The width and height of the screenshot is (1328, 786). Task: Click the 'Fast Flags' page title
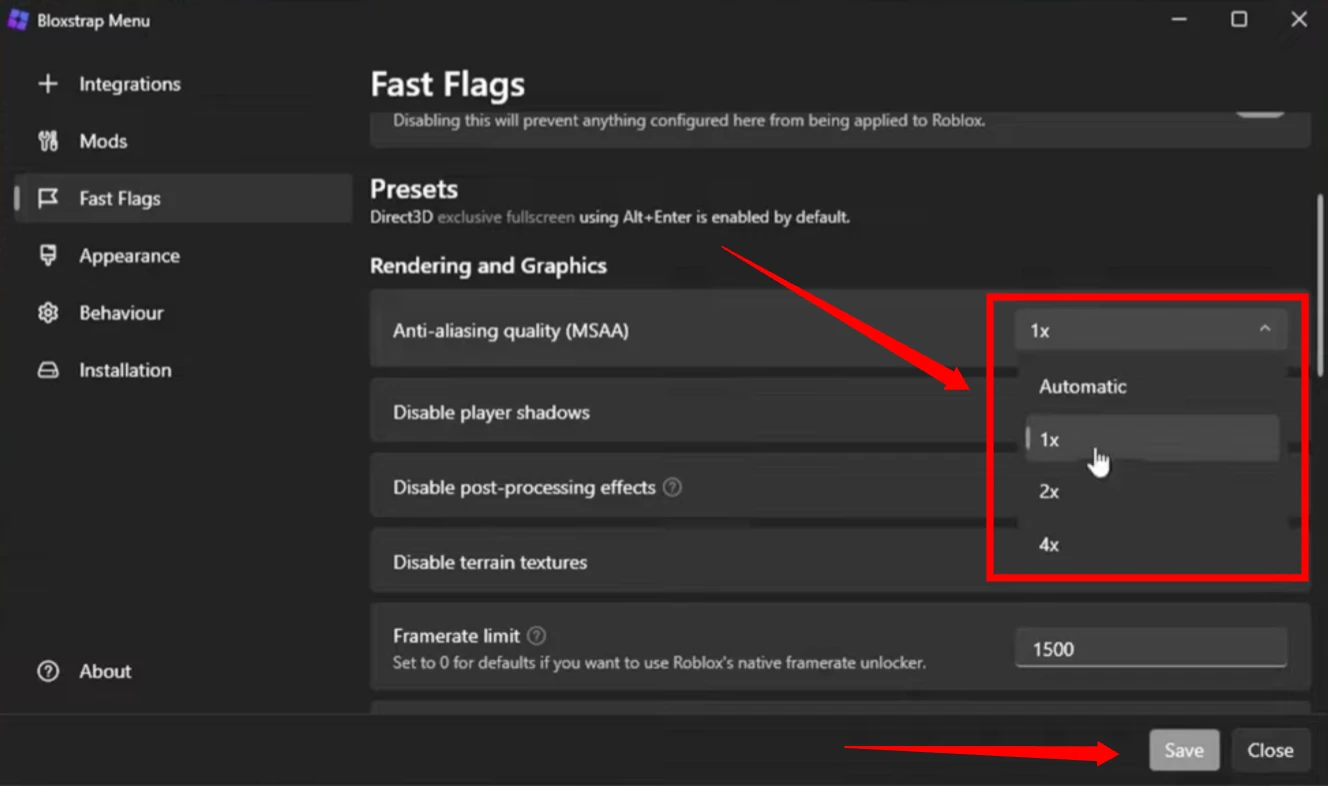coord(447,85)
